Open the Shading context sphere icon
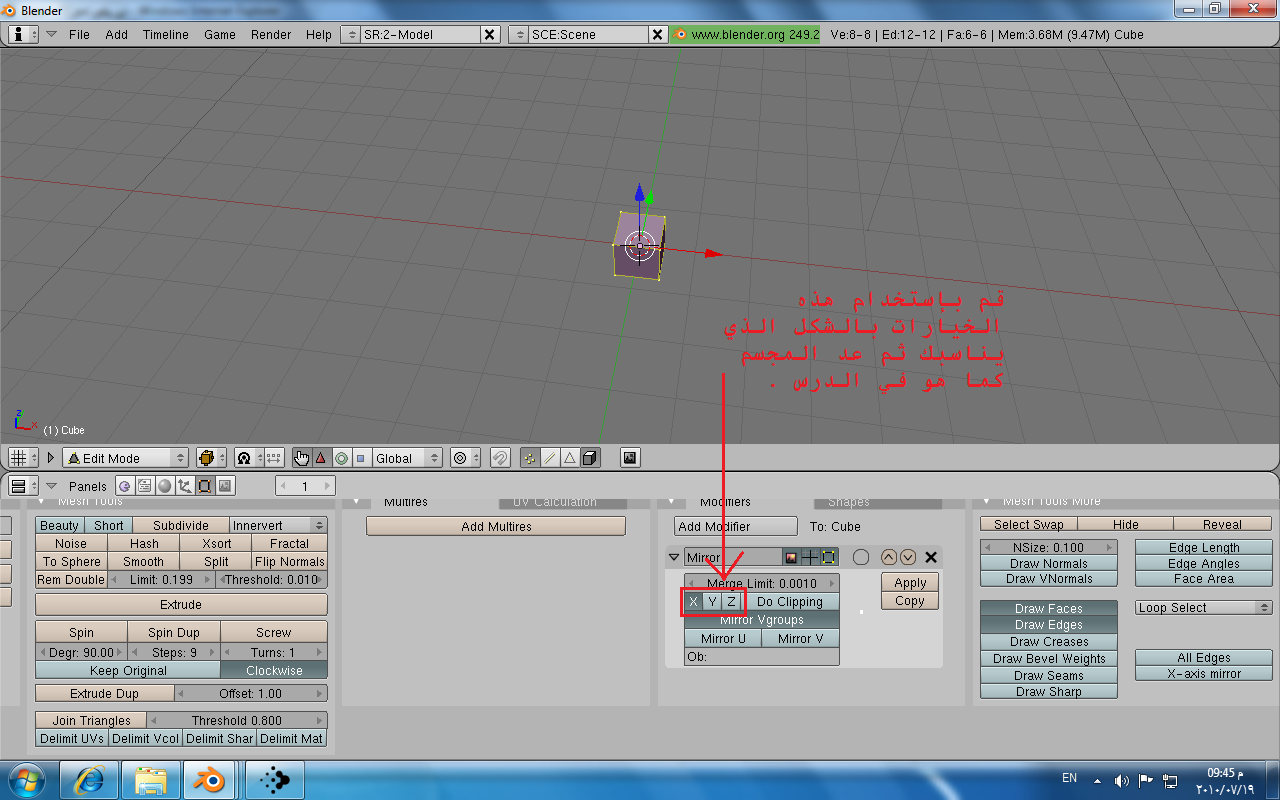Screen dimensions: 1280x800 [x=164, y=486]
